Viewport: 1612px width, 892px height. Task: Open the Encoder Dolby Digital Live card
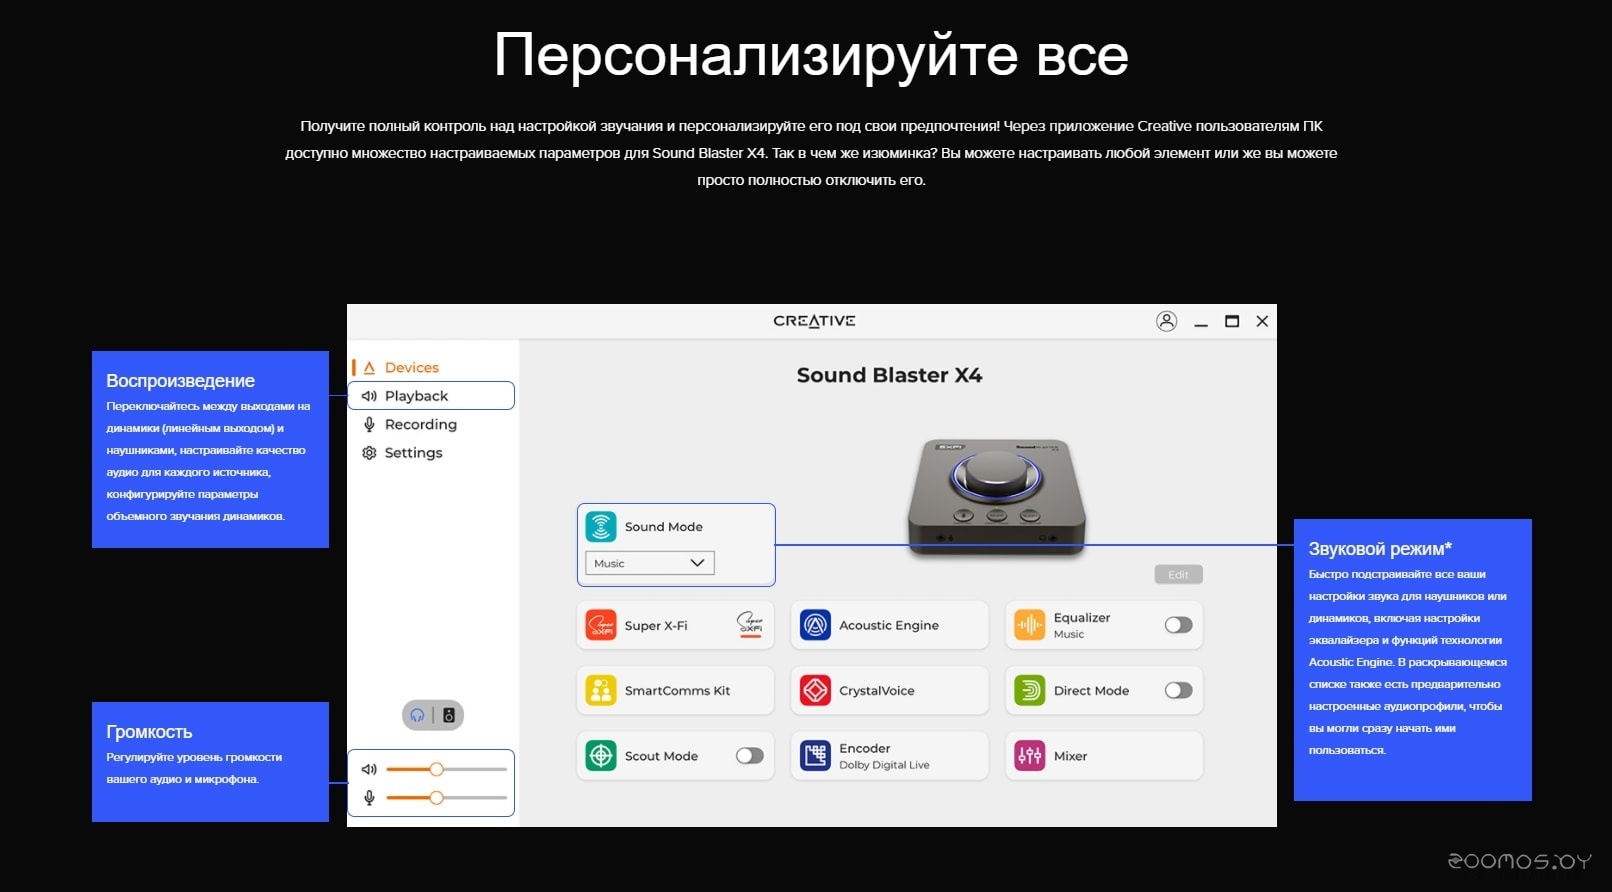889,756
